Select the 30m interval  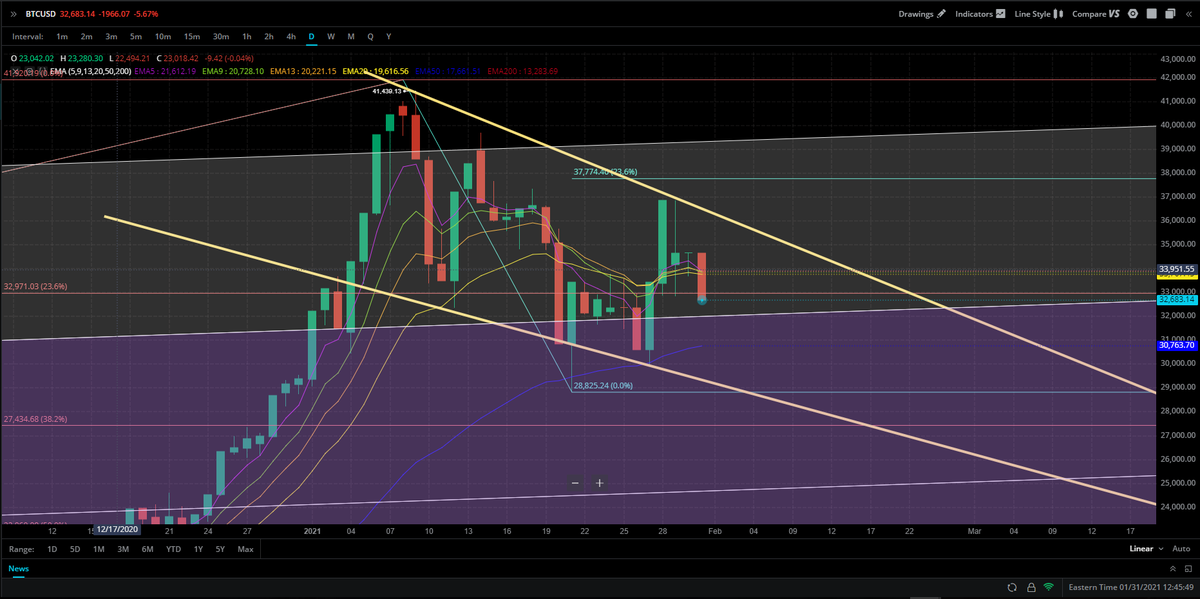tap(222, 36)
